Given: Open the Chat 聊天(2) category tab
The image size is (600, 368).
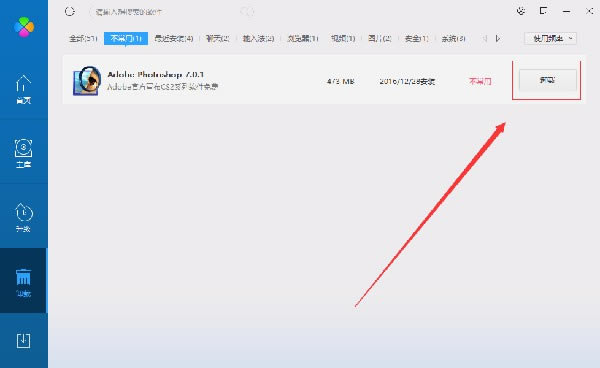Looking at the screenshot, I should tap(217, 39).
